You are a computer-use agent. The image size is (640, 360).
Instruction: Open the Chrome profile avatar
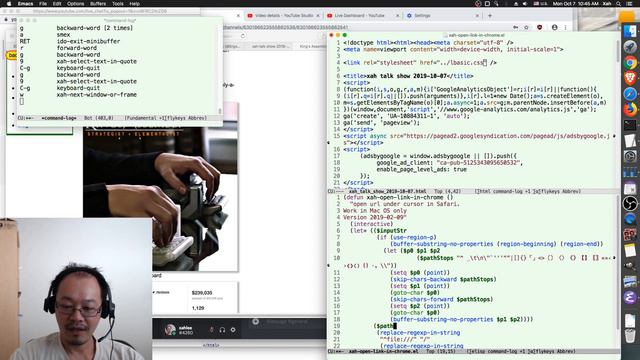point(554,27)
